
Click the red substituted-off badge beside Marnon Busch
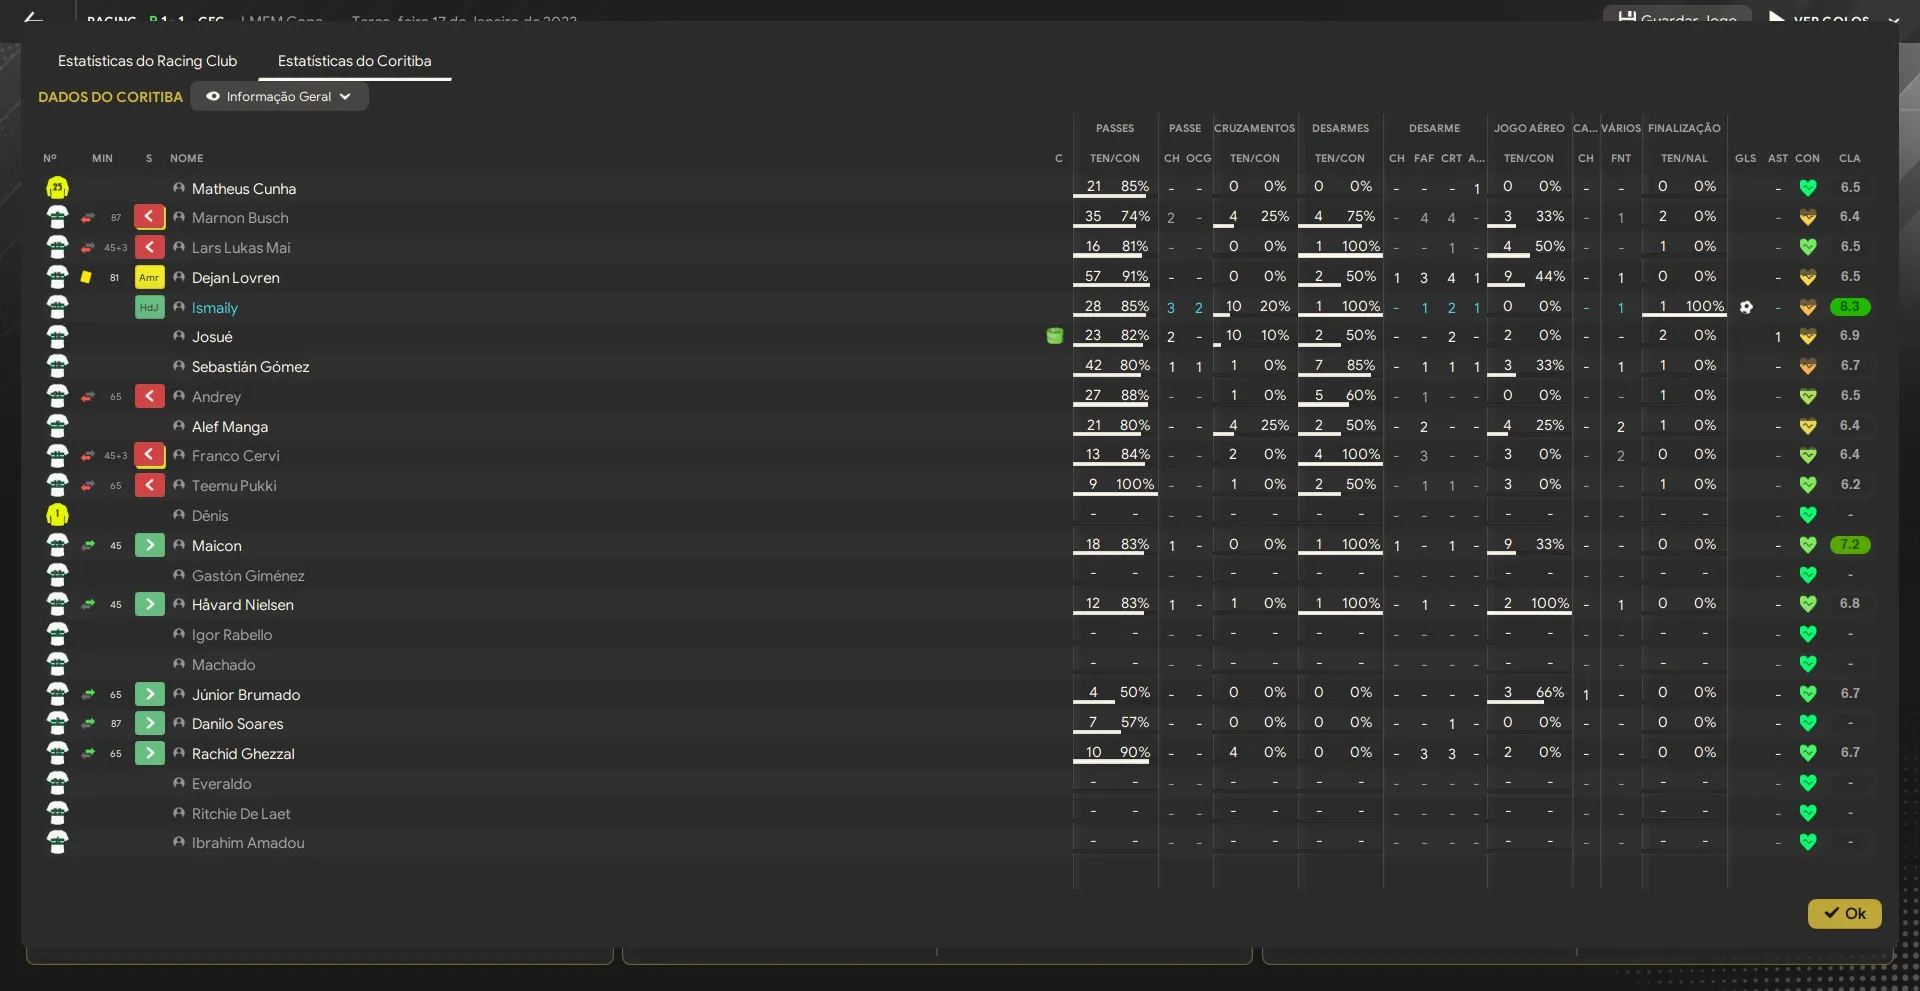(149, 217)
